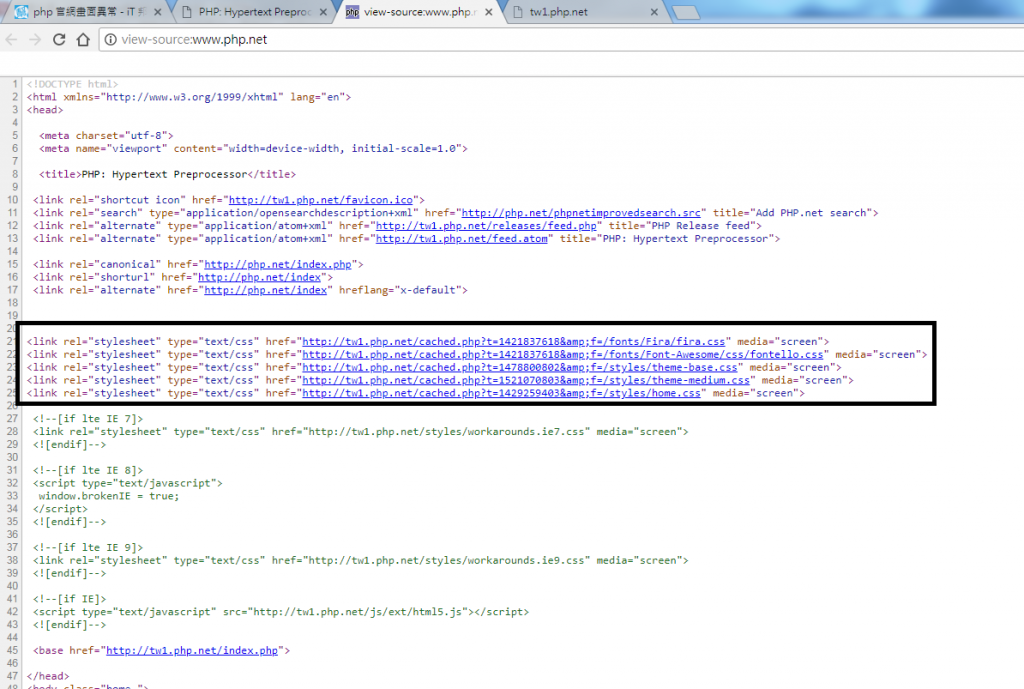Open shorturl php.net/index link on line 16
Image resolution: width=1024 pixels, height=689 pixels.
[260, 277]
